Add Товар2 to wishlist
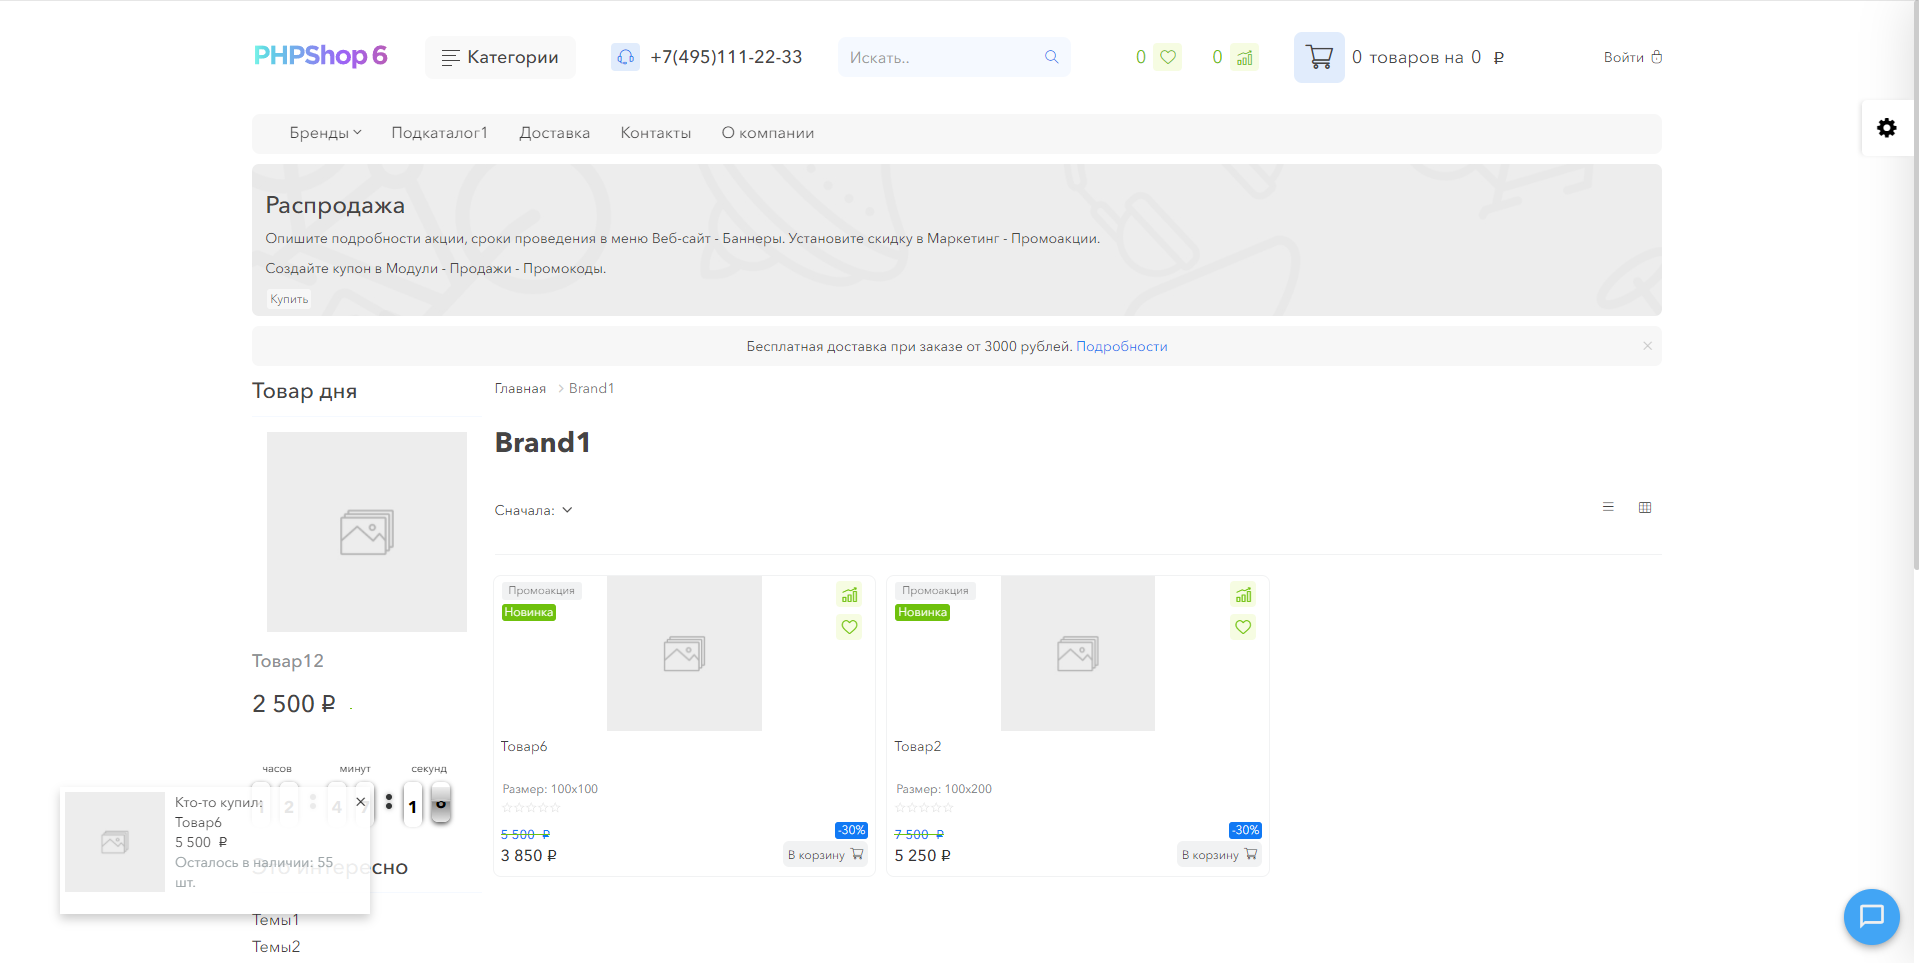The height and width of the screenshot is (963, 1919). point(1243,627)
